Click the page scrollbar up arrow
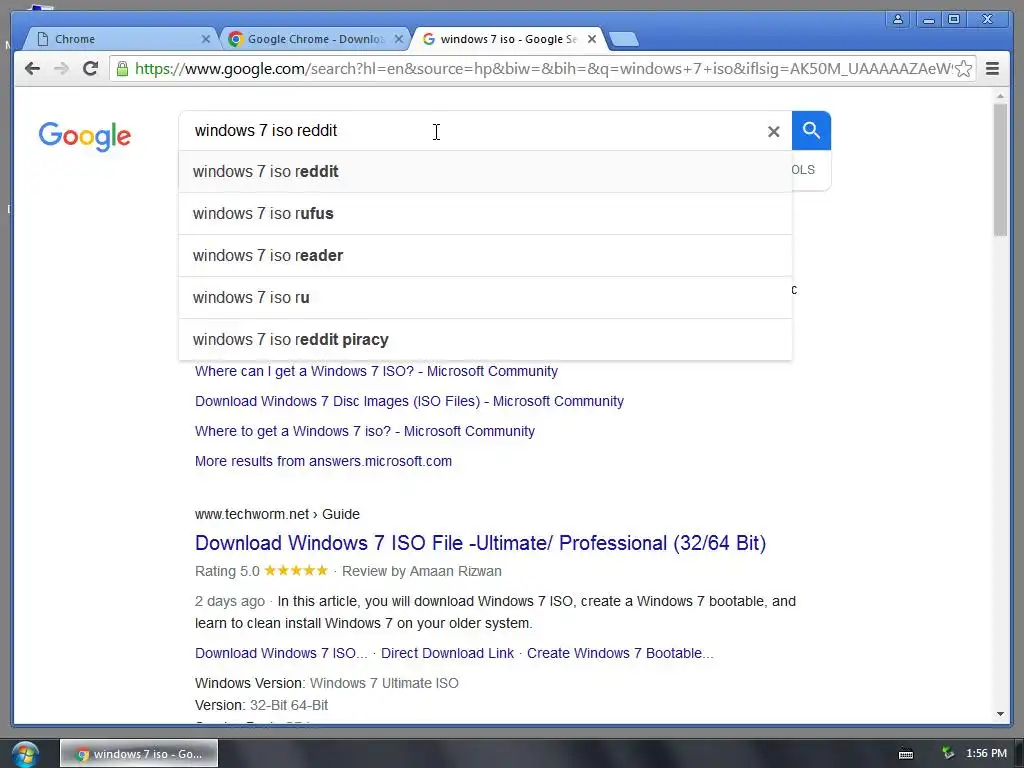Screen dimensions: 1024x768 [x=1000, y=96]
